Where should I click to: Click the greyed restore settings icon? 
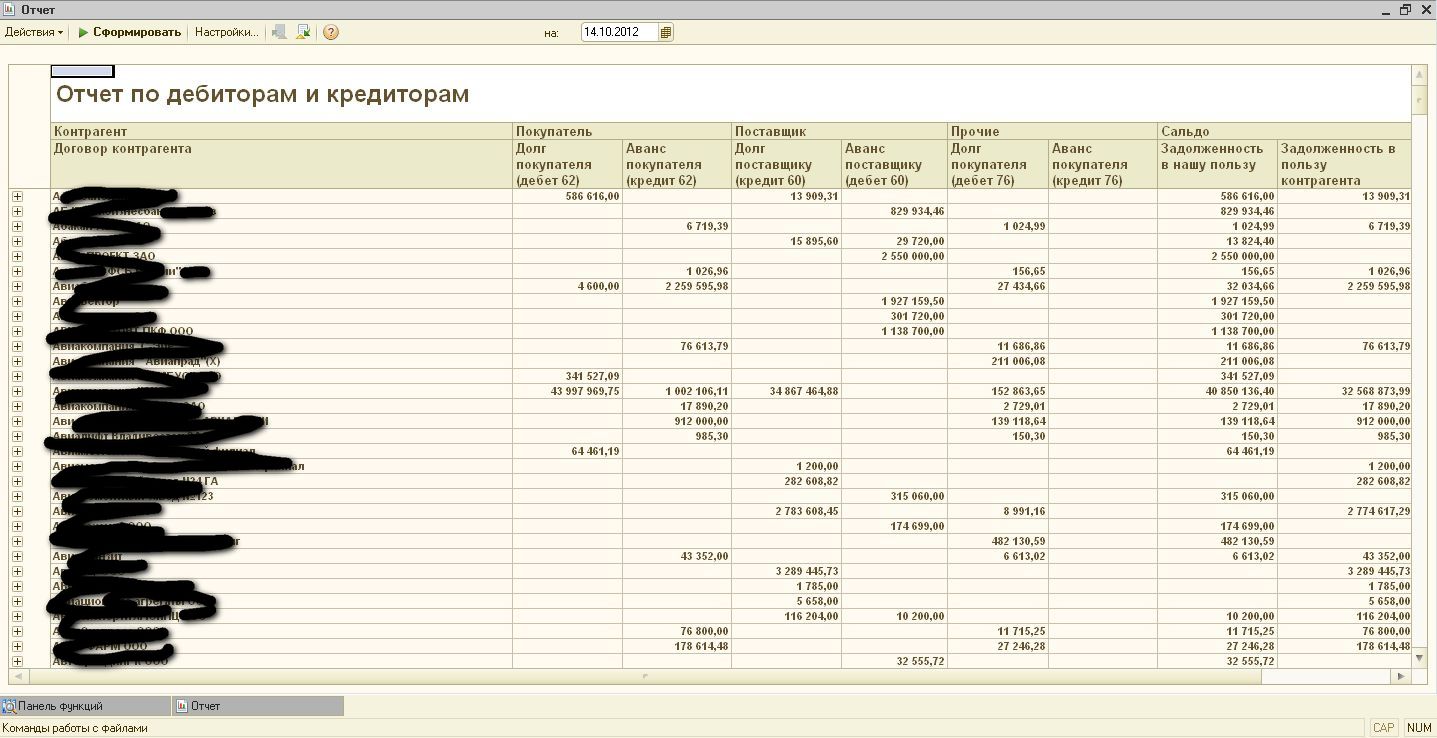point(279,32)
